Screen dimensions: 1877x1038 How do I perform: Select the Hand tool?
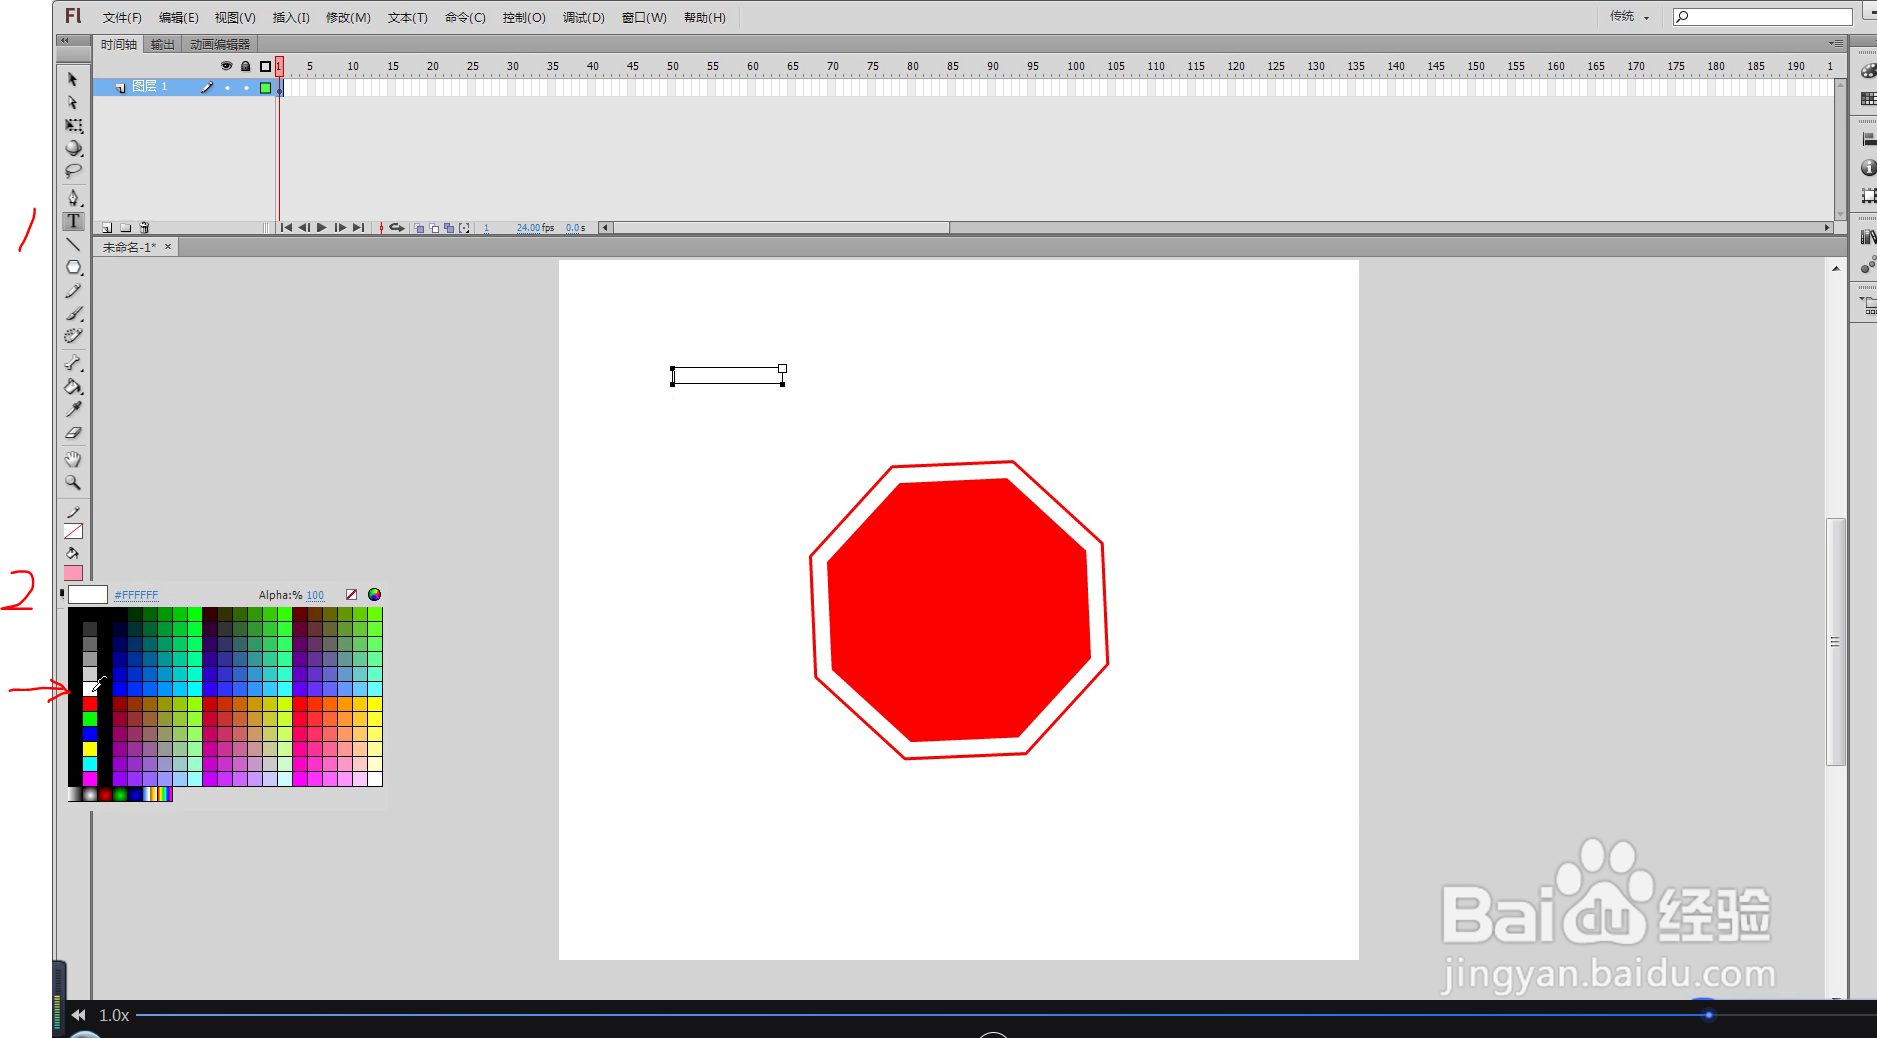(x=73, y=457)
